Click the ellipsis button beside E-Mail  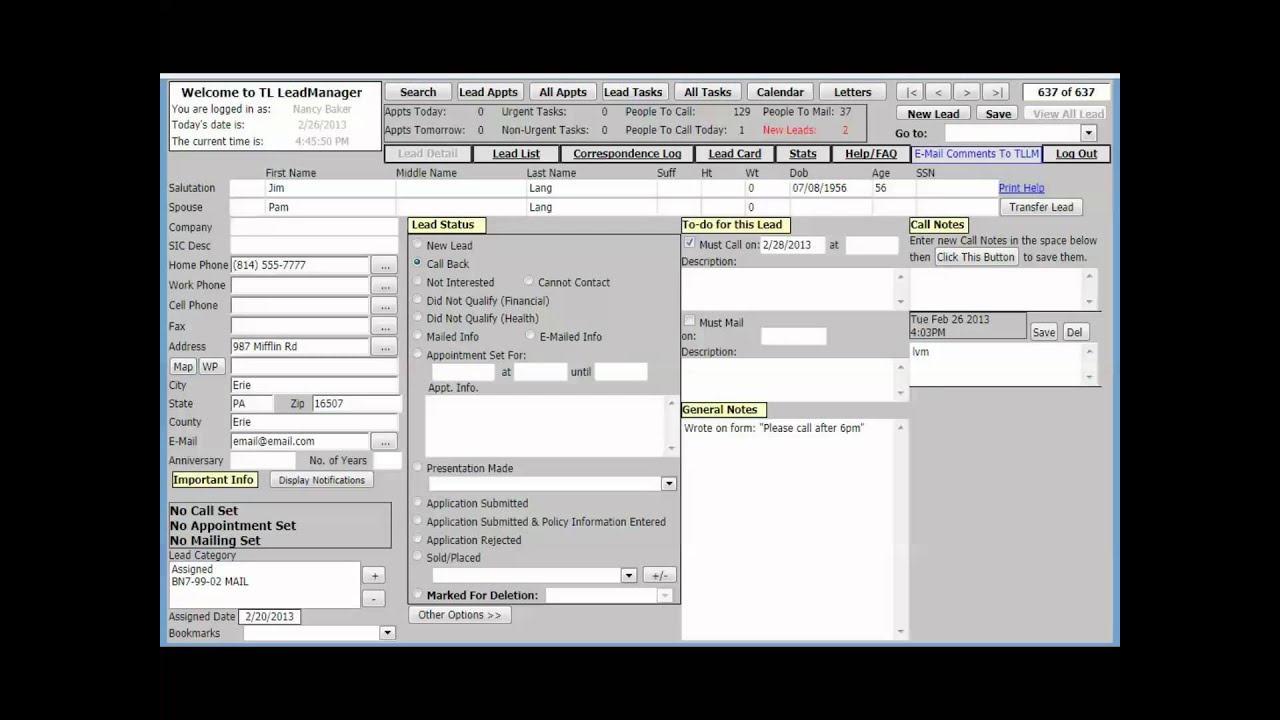point(385,442)
